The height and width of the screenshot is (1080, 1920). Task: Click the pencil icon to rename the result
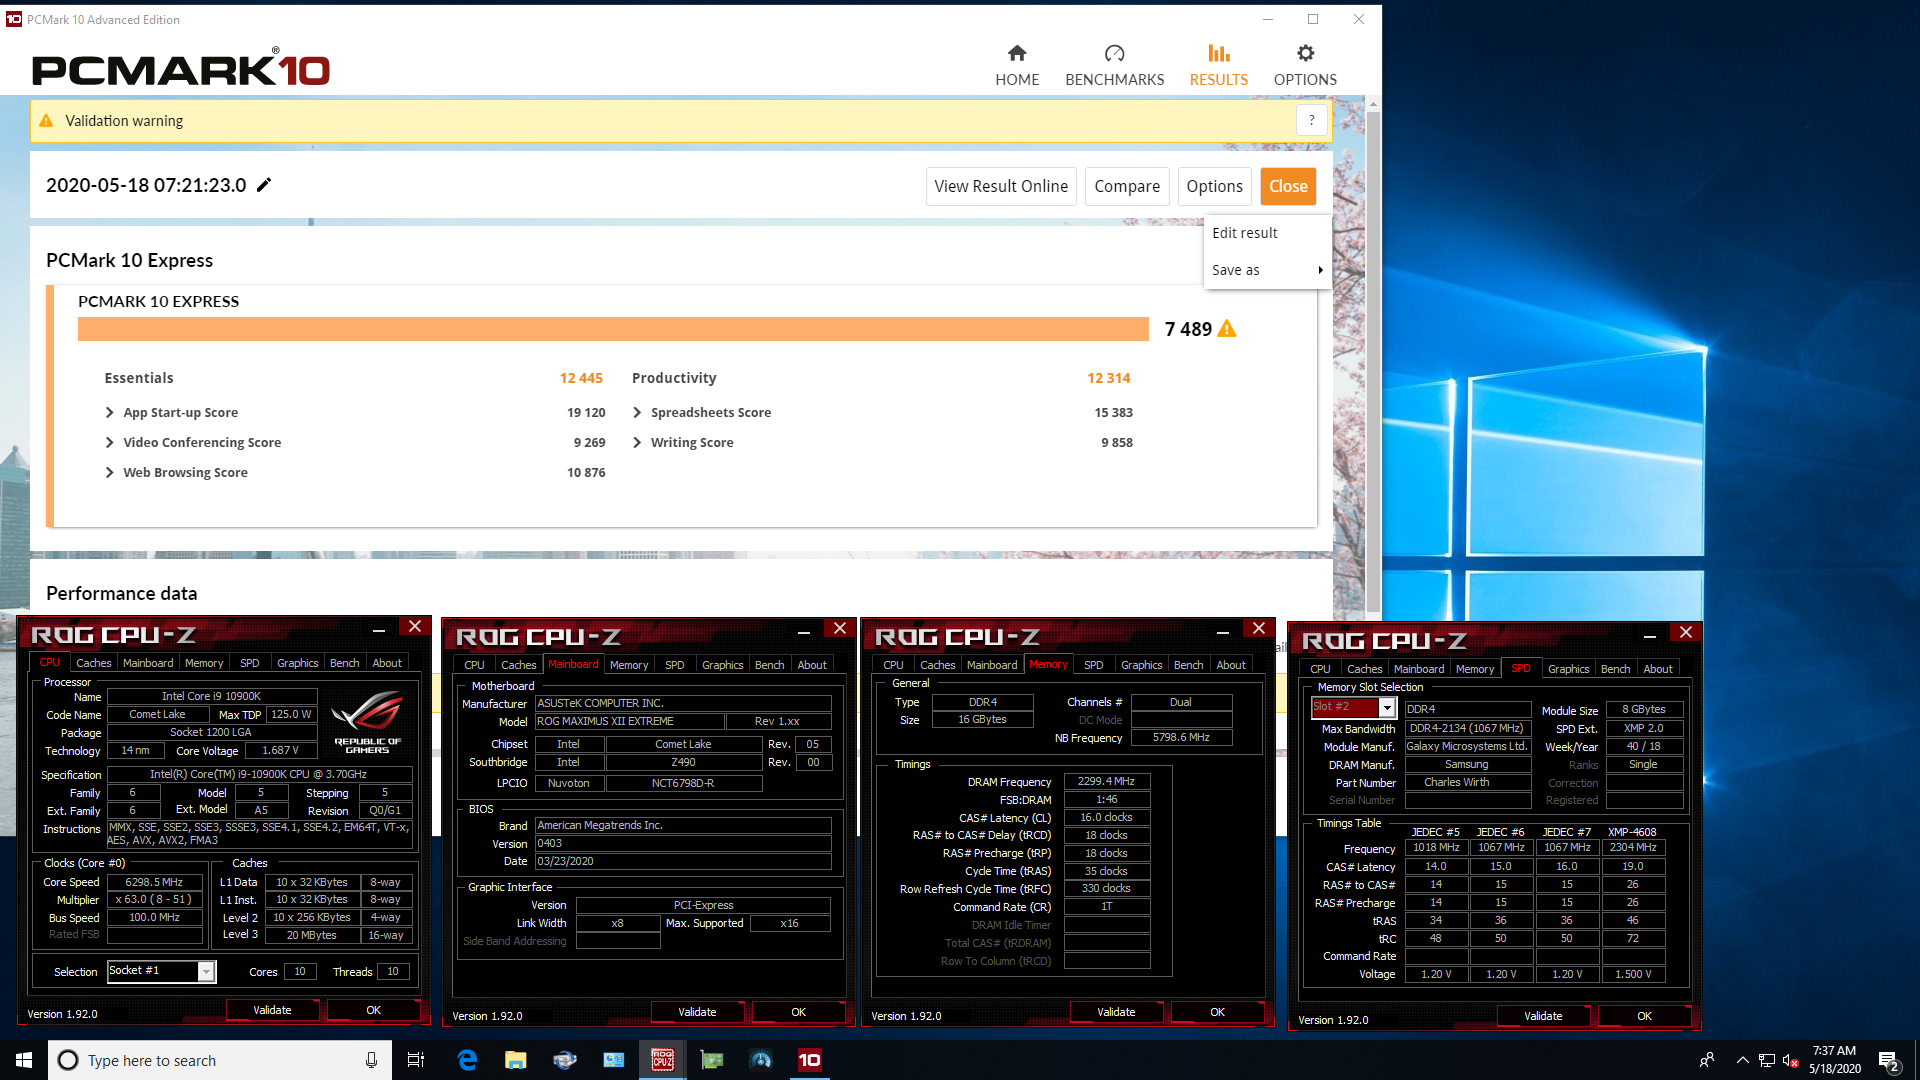264,185
